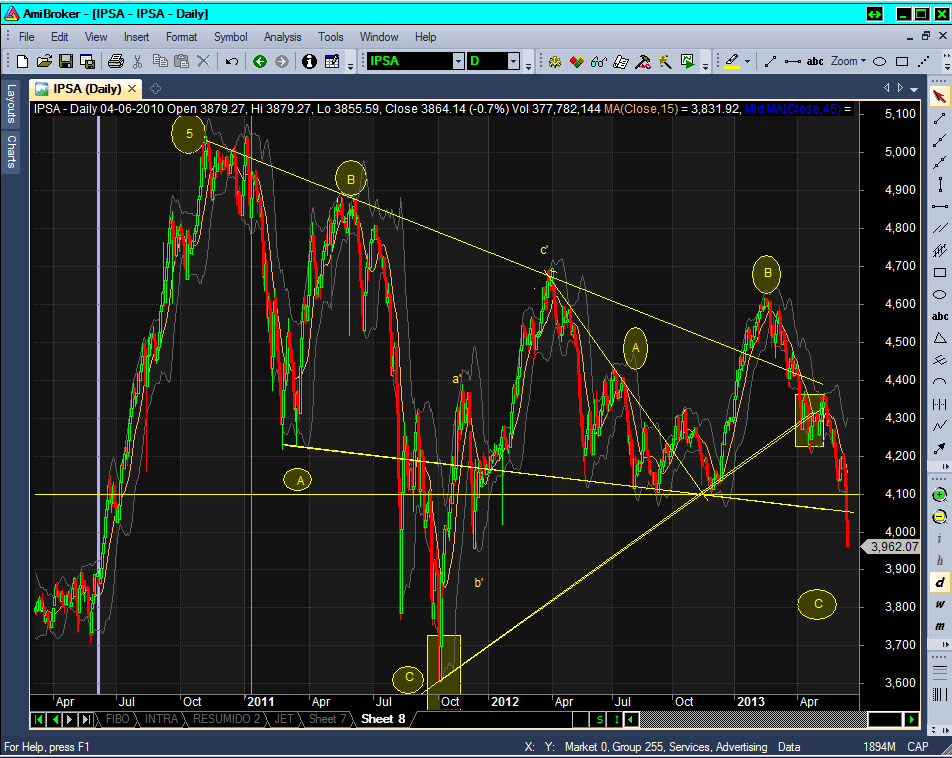
Task: Launch Optimize wizard wand icon
Action: click(x=665, y=61)
